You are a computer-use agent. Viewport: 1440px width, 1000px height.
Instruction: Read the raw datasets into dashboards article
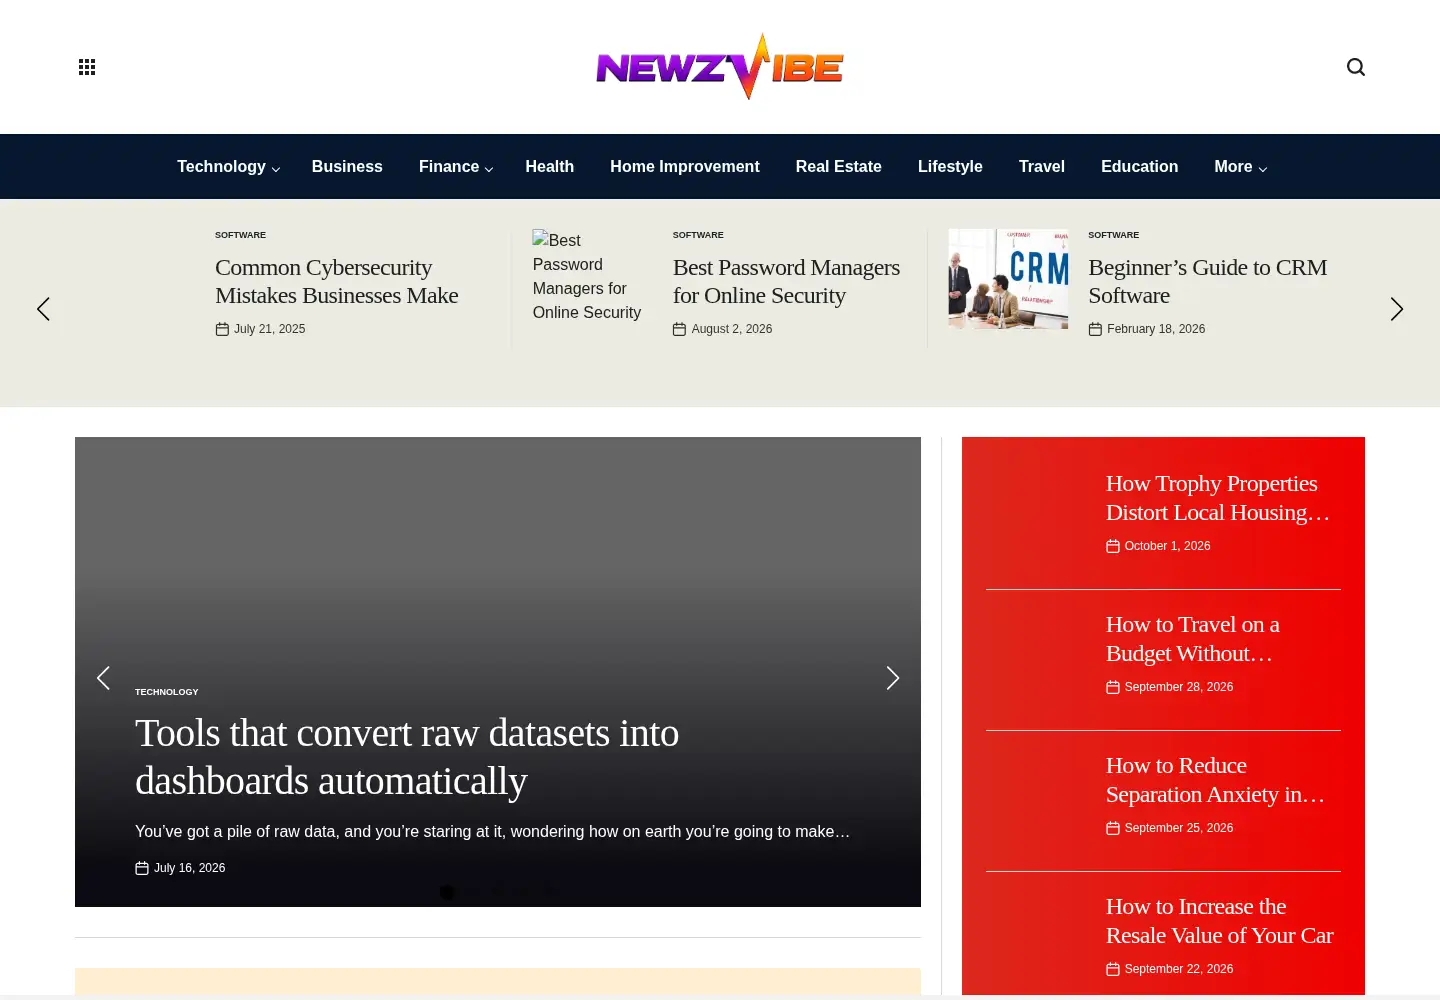(x=407, y=757)
